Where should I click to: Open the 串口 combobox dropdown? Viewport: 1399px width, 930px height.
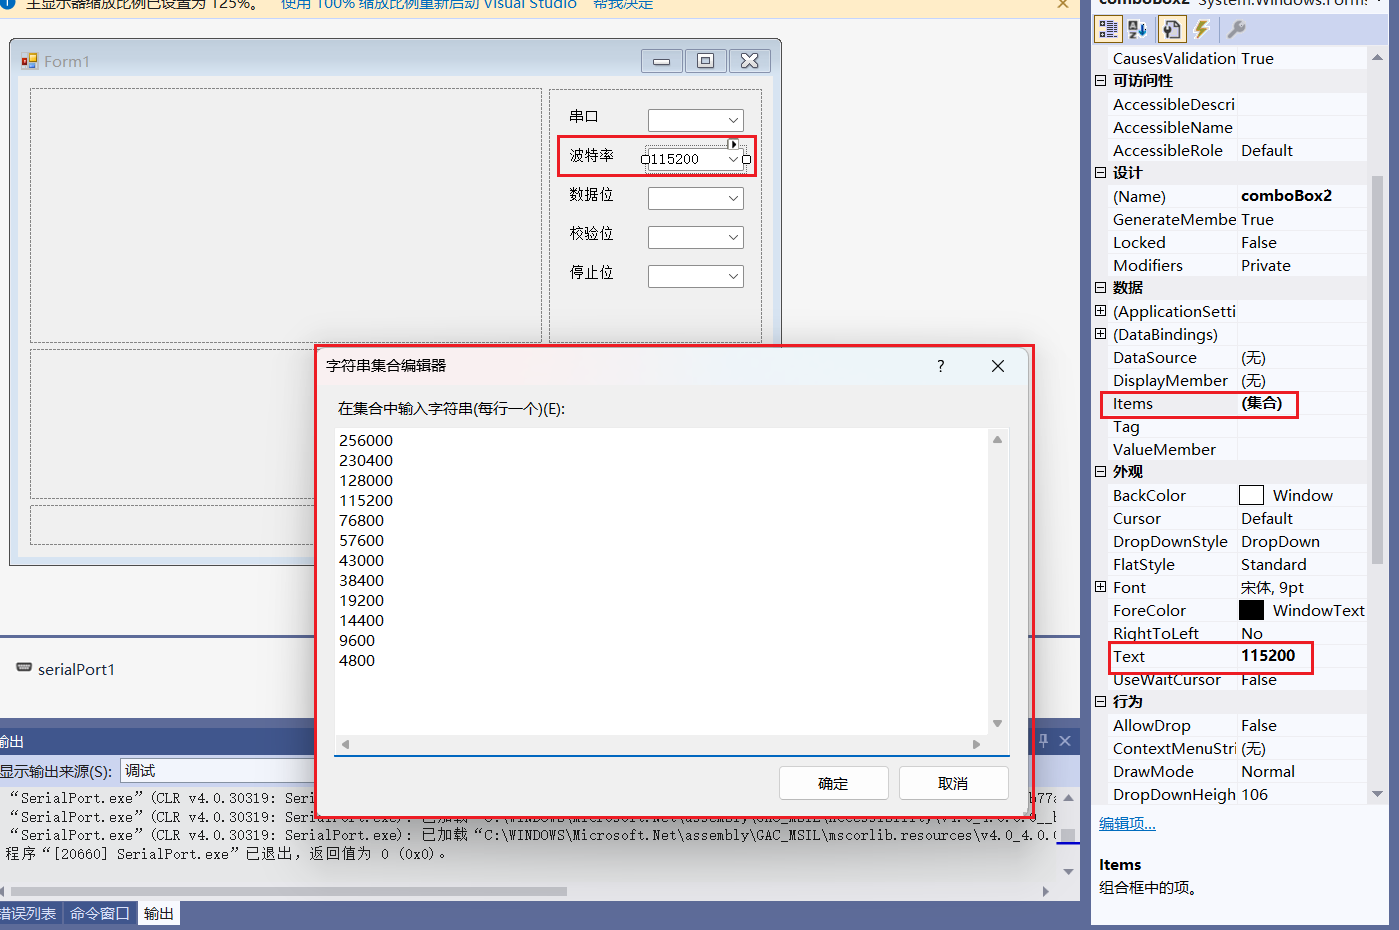point(734,120)
